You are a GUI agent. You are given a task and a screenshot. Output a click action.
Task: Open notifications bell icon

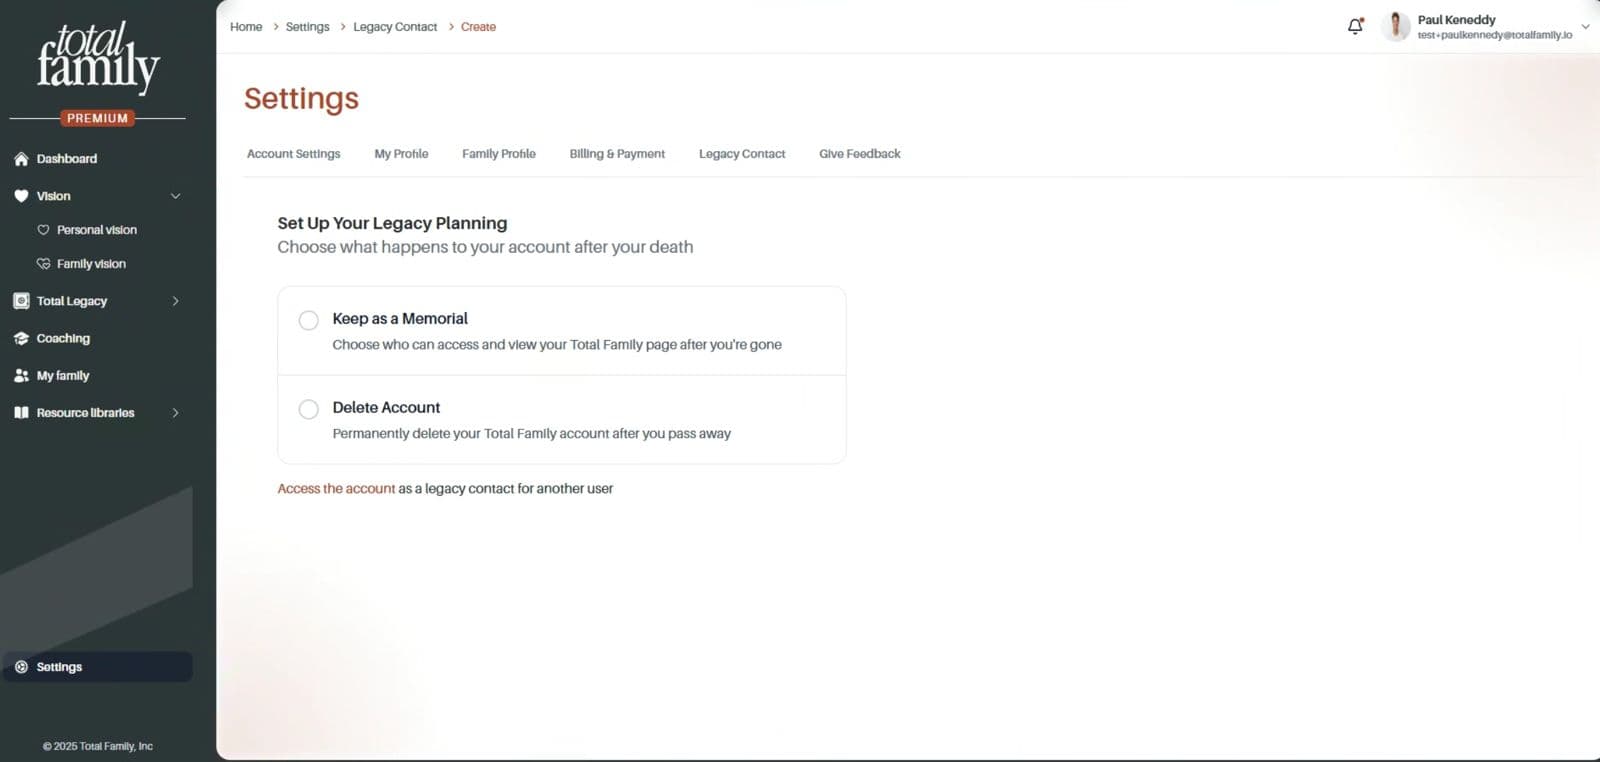pyautogui.click(x=1355, y=26)
